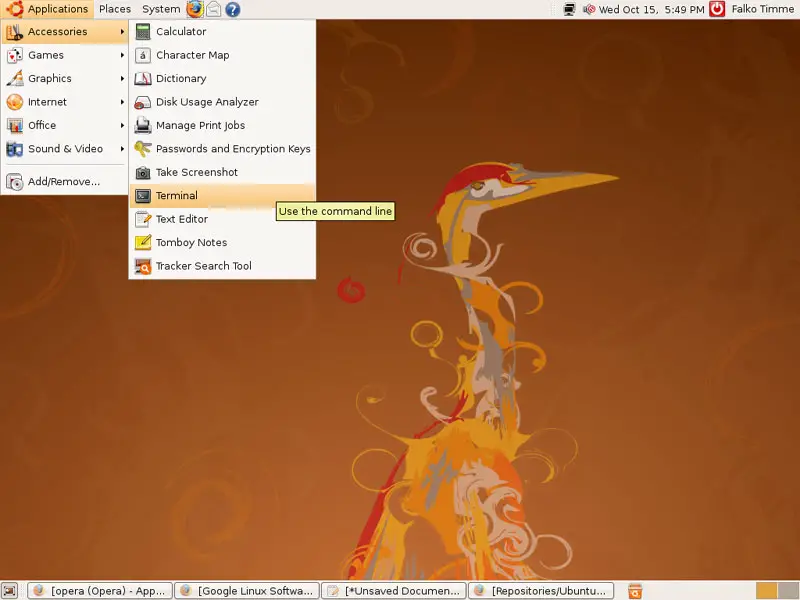The width and height of the screenshot is (800, 600).
Task: Click the Tomboy Notes icon
Action: 143,243
